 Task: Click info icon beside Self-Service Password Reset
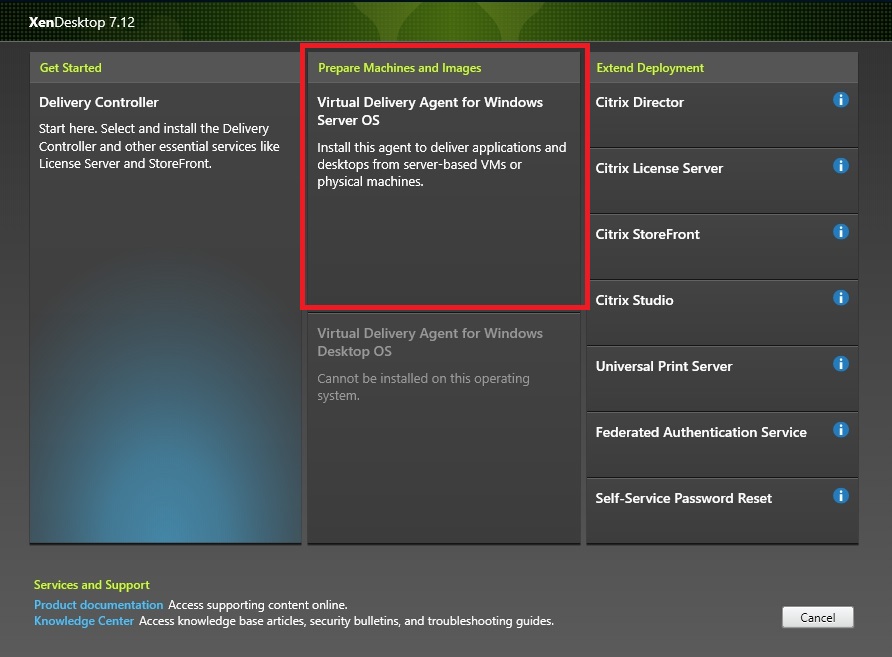pyautogui.click(x=841, y=496)
